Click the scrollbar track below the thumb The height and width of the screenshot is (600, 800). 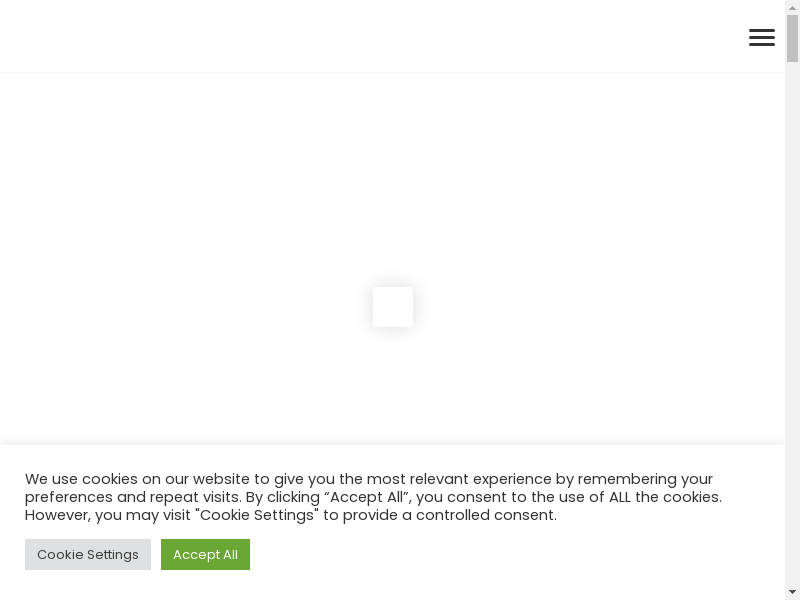792,327
